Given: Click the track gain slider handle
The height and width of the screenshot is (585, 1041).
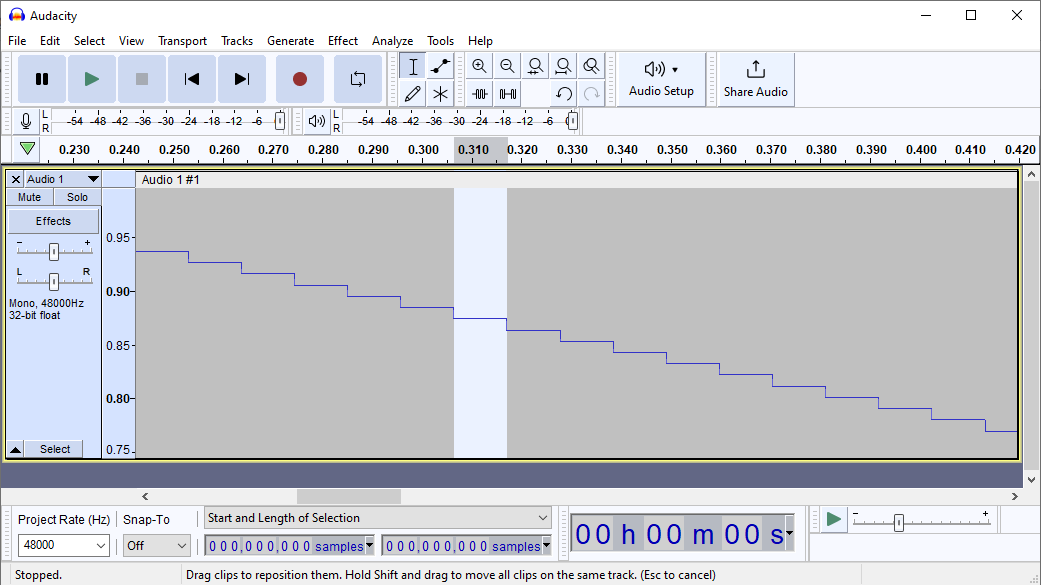Looking at the screenshot, I should pyautogui.click(x=54, y=251).
